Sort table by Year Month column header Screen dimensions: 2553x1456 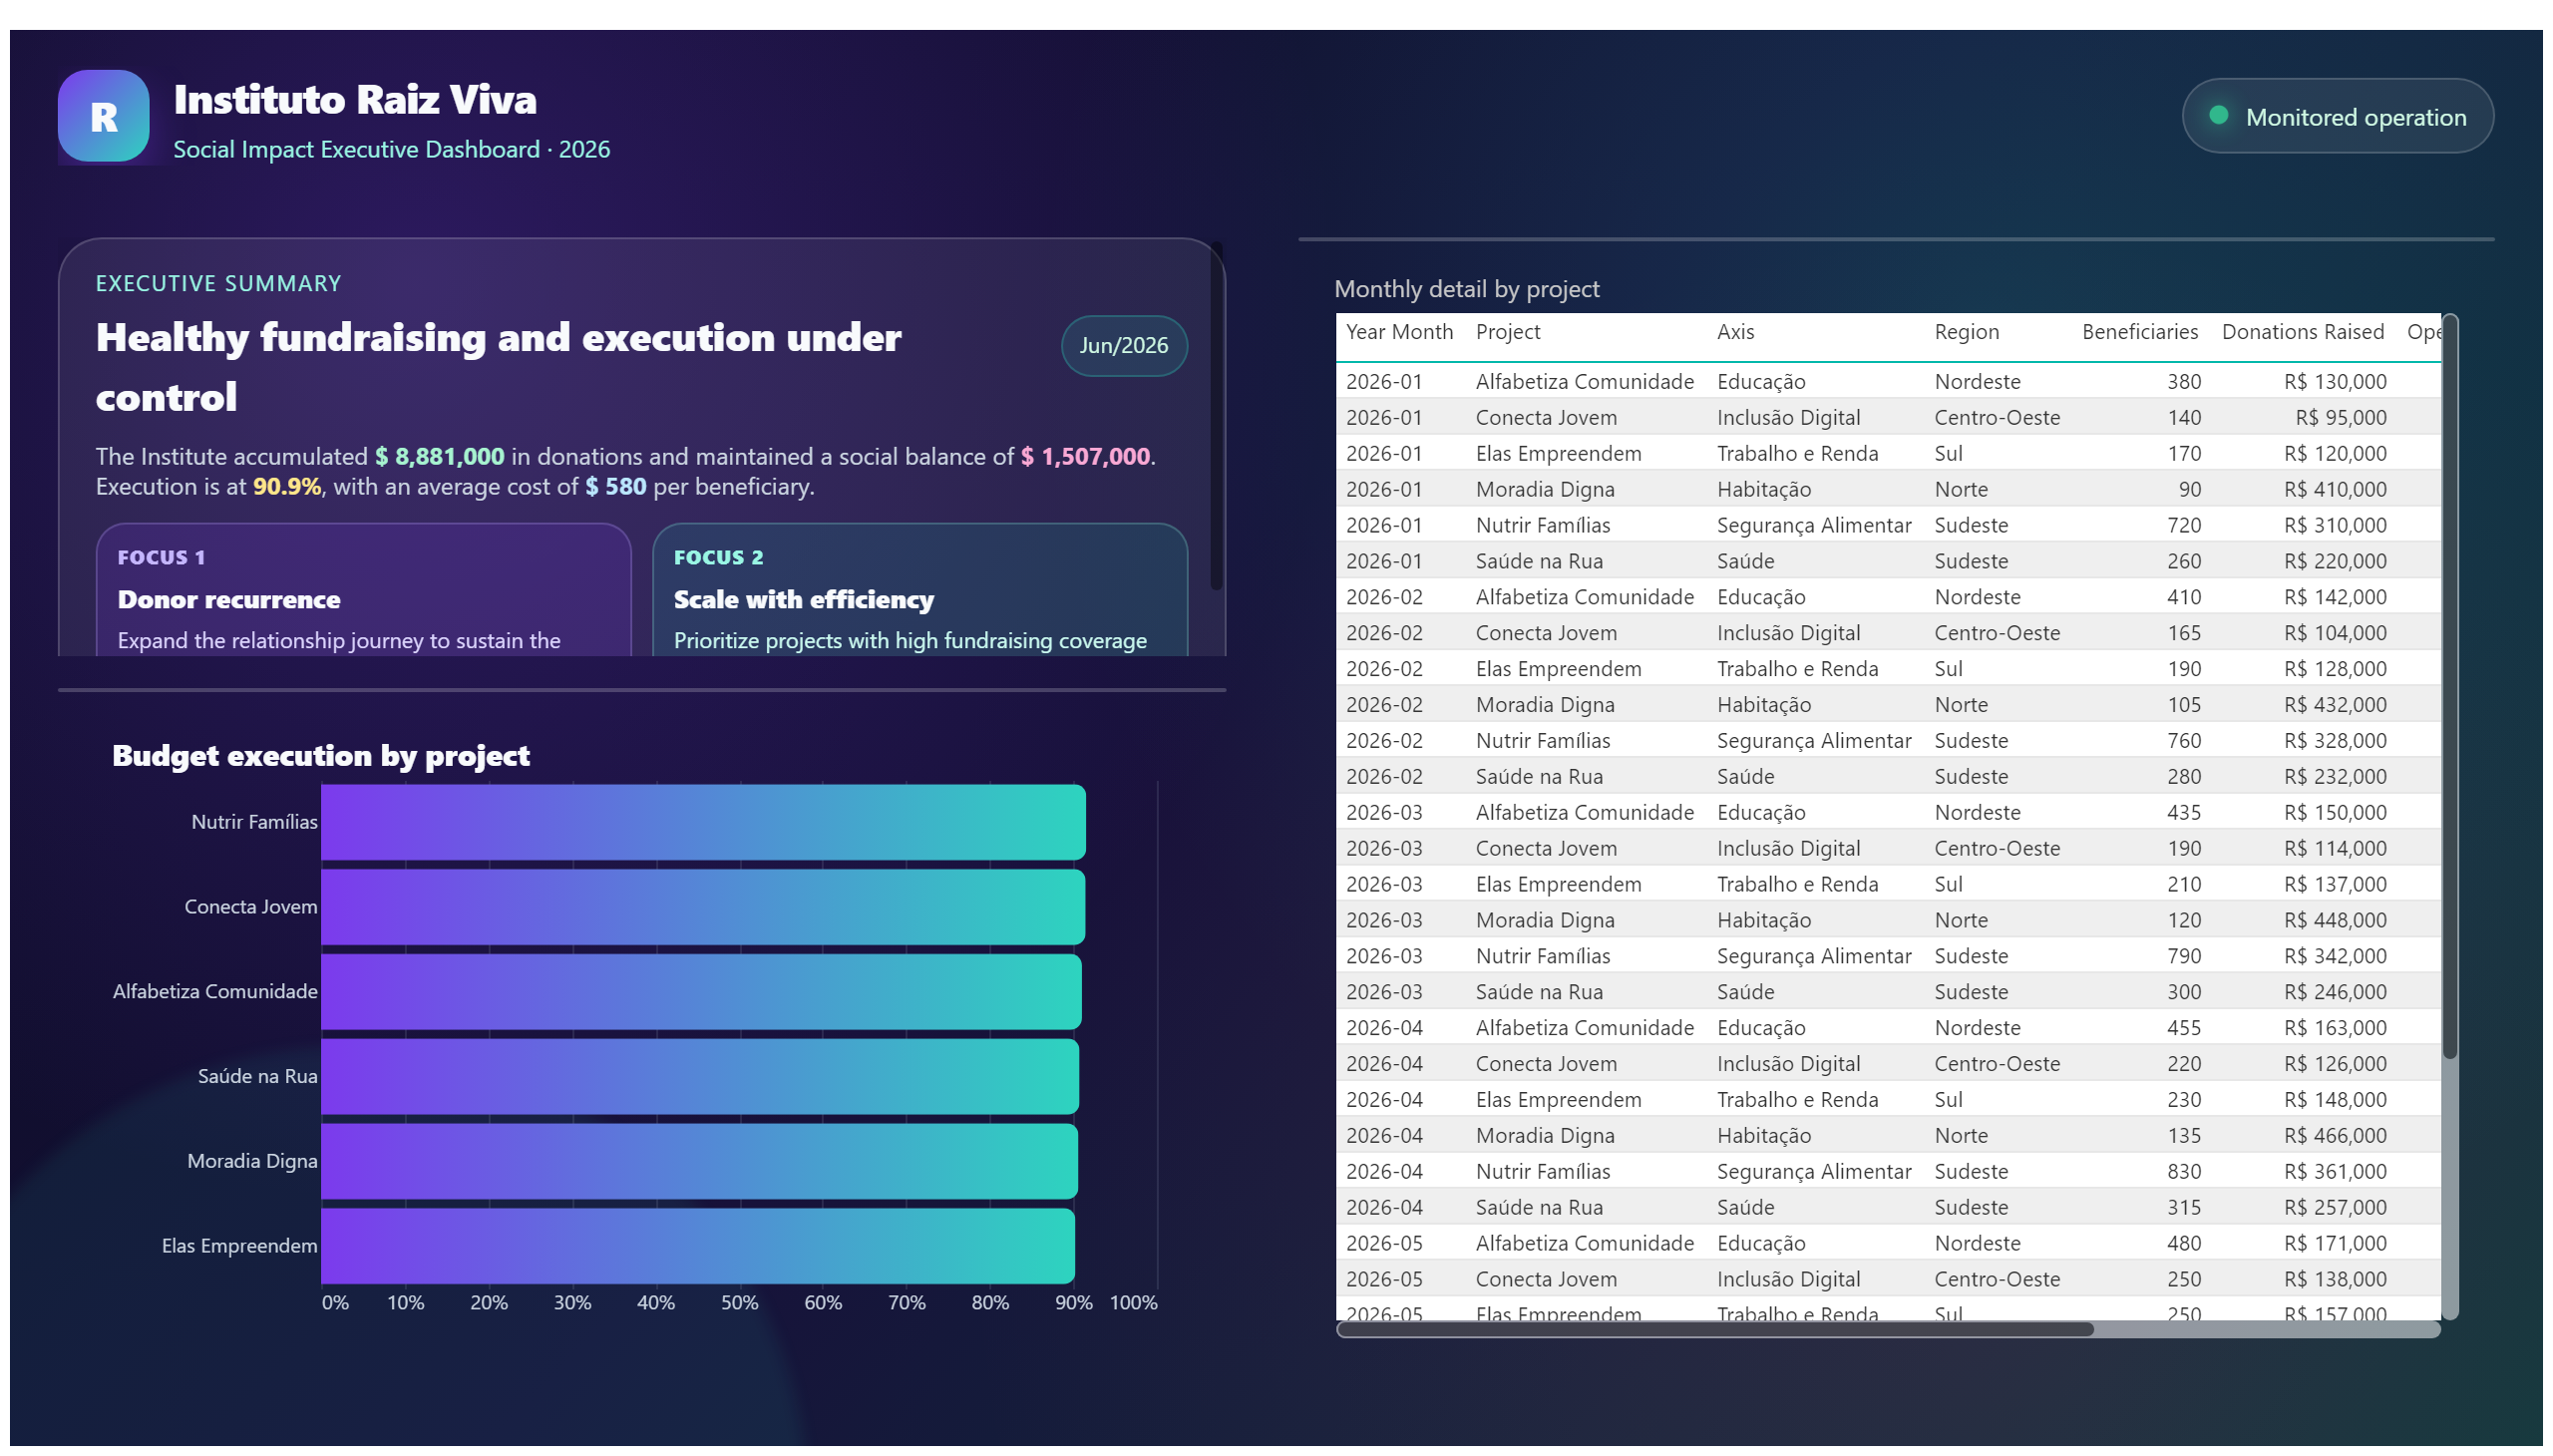click(x=1398, y=332)
